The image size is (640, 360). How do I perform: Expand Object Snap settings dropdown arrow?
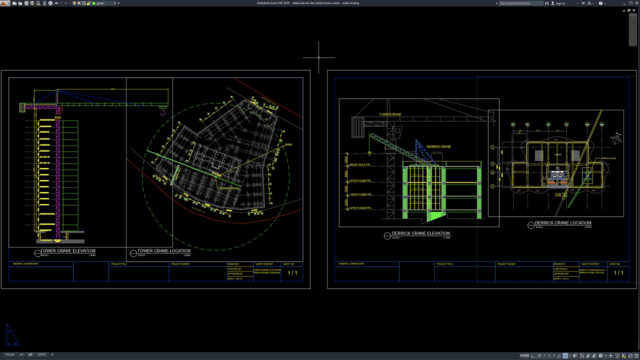[570, 356]
